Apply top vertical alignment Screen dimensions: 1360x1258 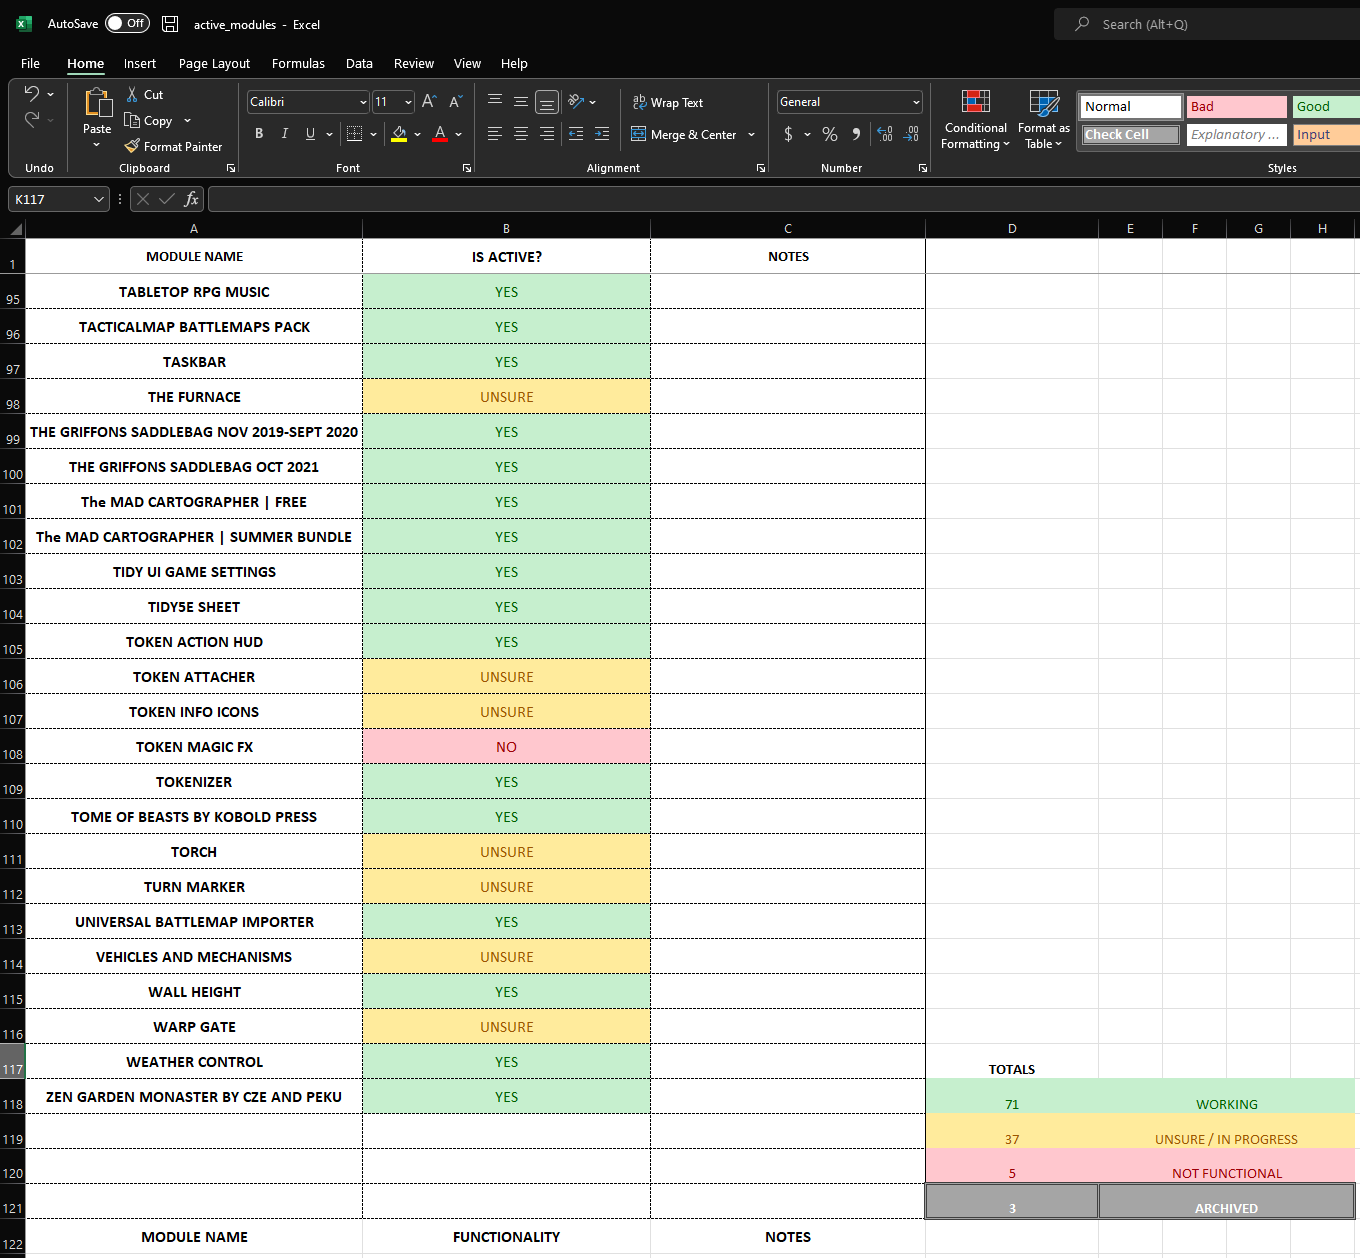[x=494, y=102]
